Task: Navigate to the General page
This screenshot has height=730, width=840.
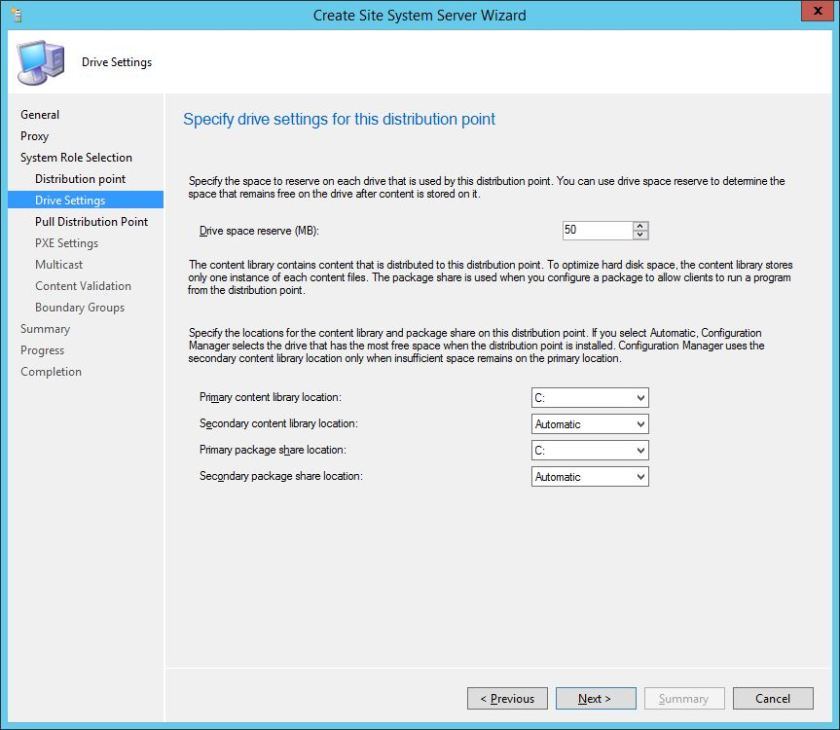Action: [x=40, y=114]
